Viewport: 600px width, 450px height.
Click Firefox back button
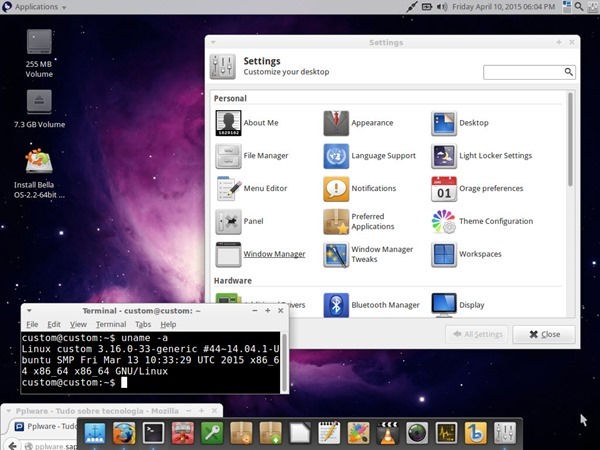coord(12,445)
